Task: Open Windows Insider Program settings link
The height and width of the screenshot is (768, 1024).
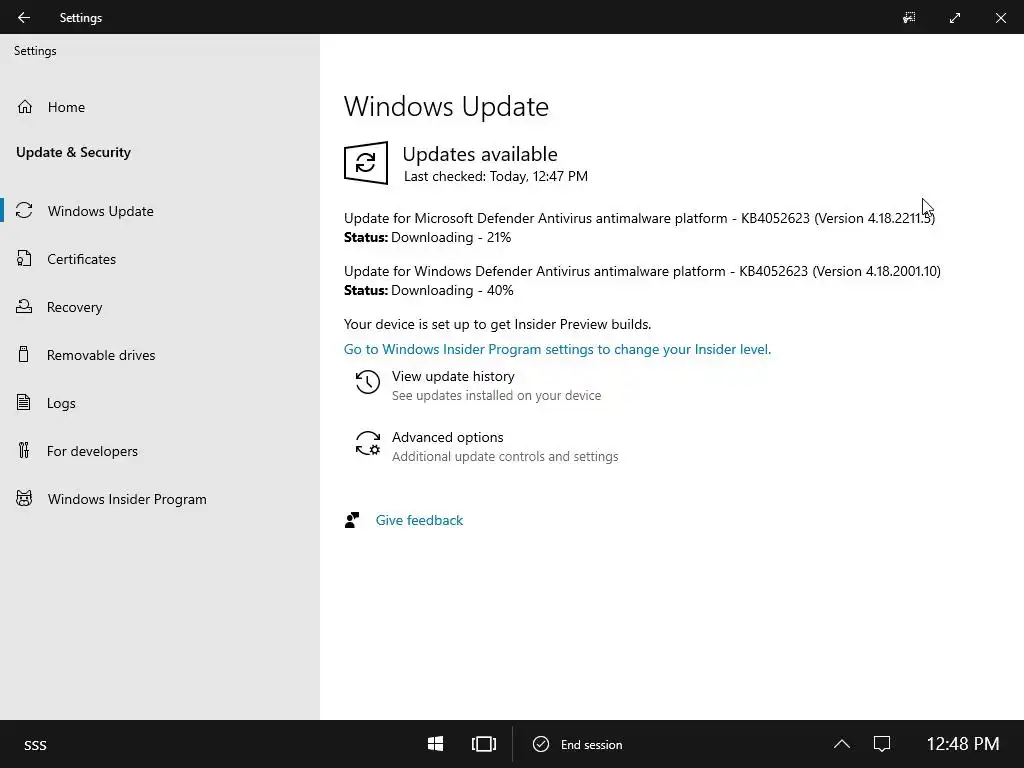Action: coord(557,349)
